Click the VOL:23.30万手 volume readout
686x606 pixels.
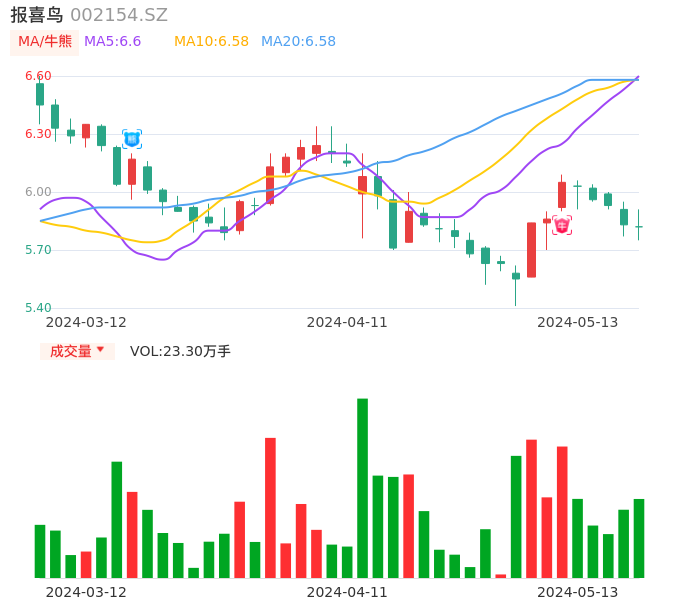click(x=180, y=351)
